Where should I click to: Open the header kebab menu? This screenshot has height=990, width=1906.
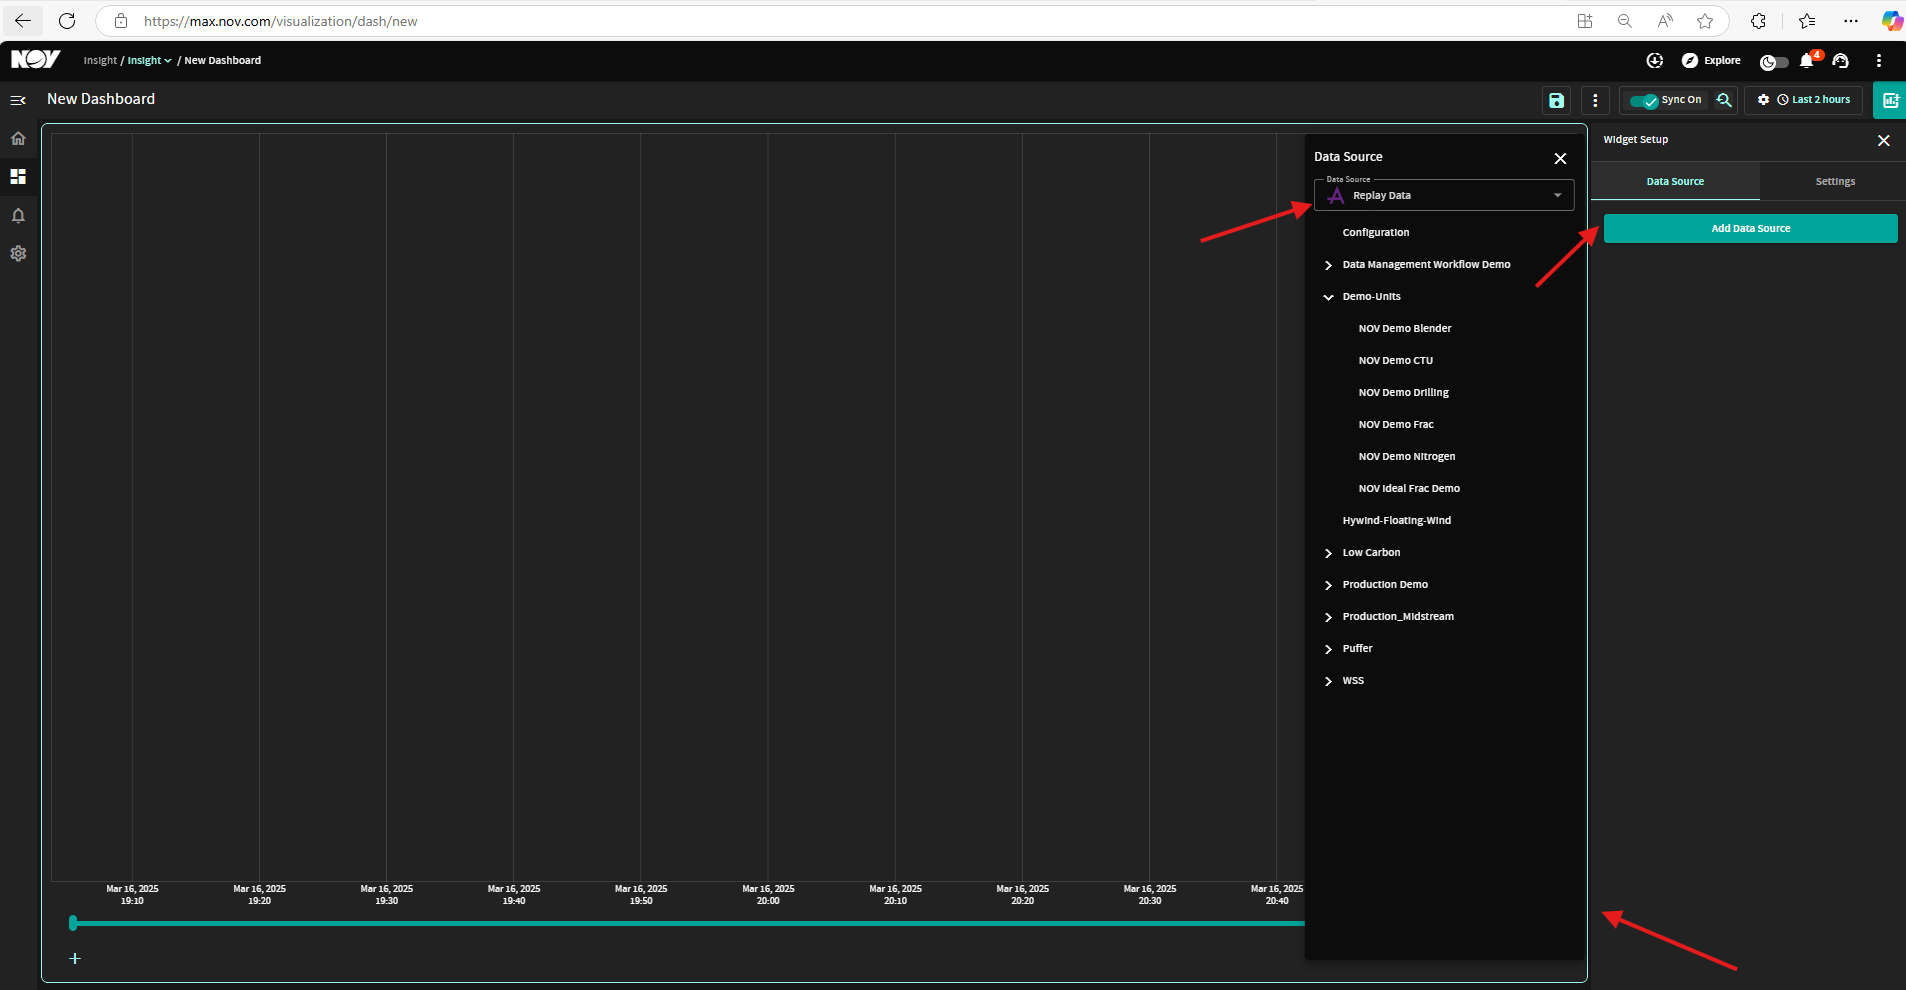1879,60
